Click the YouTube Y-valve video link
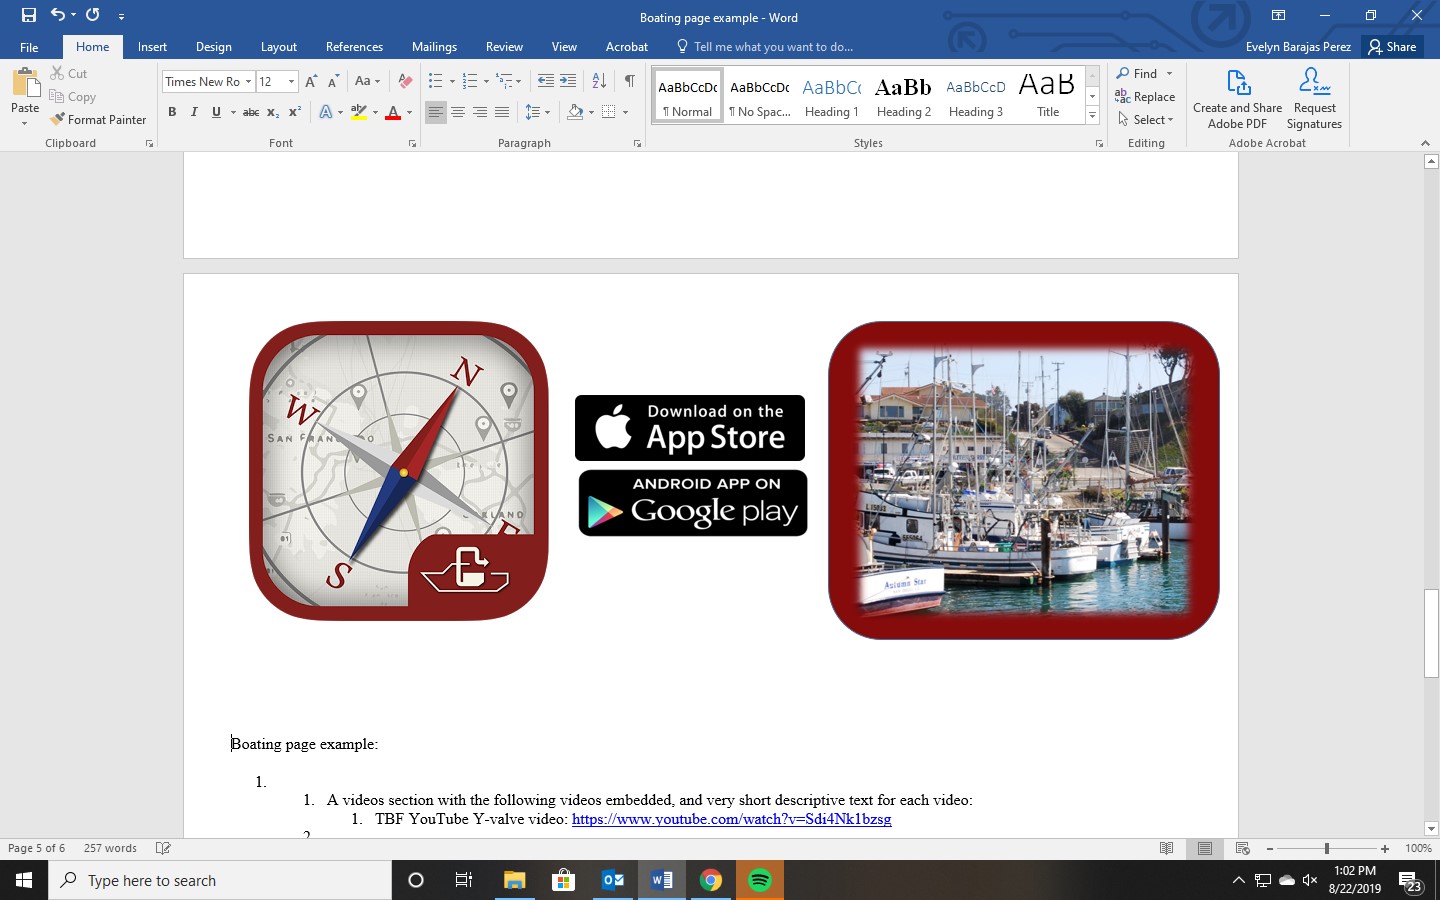This screenshot has height=900, width=1440. [x=731, y=819]
